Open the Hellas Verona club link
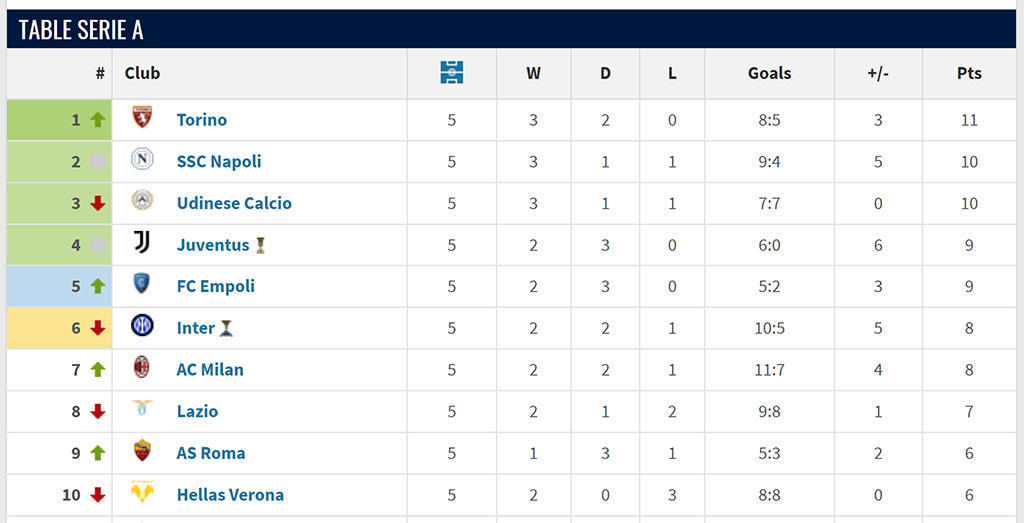Viewport: 1024px width, 523px height. (x=230, y=495)
